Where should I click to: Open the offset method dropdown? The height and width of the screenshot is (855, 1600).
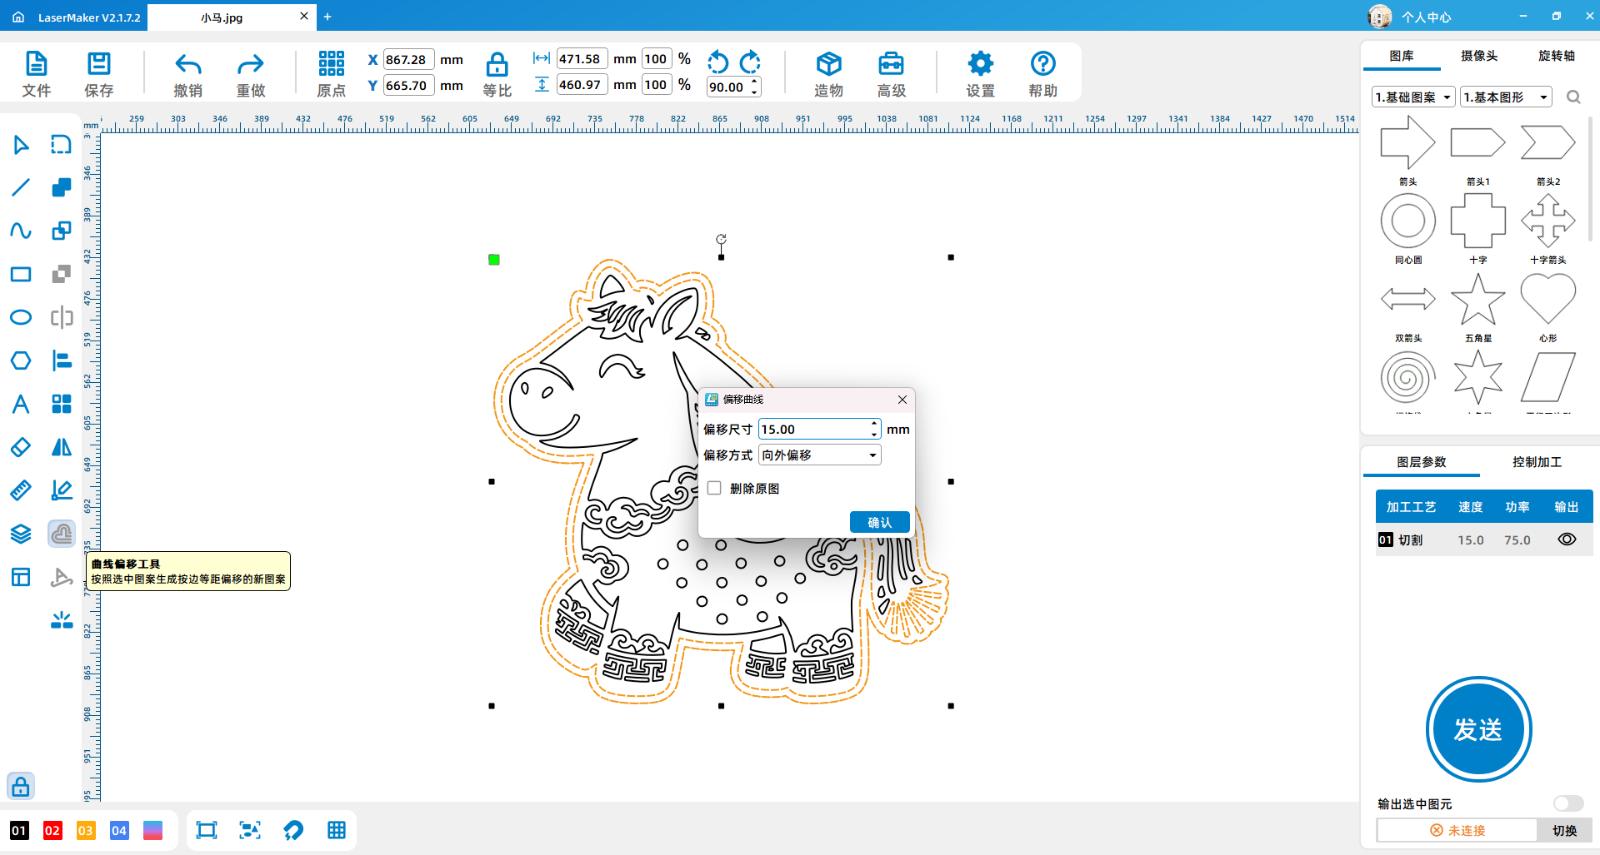click(x=819, y=456)
